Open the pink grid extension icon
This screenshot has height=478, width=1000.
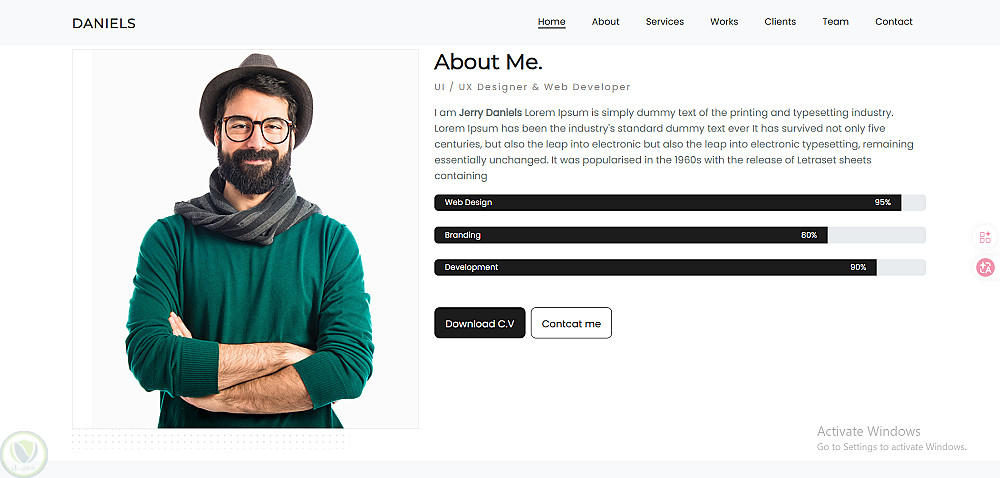(x=985, y=237)
